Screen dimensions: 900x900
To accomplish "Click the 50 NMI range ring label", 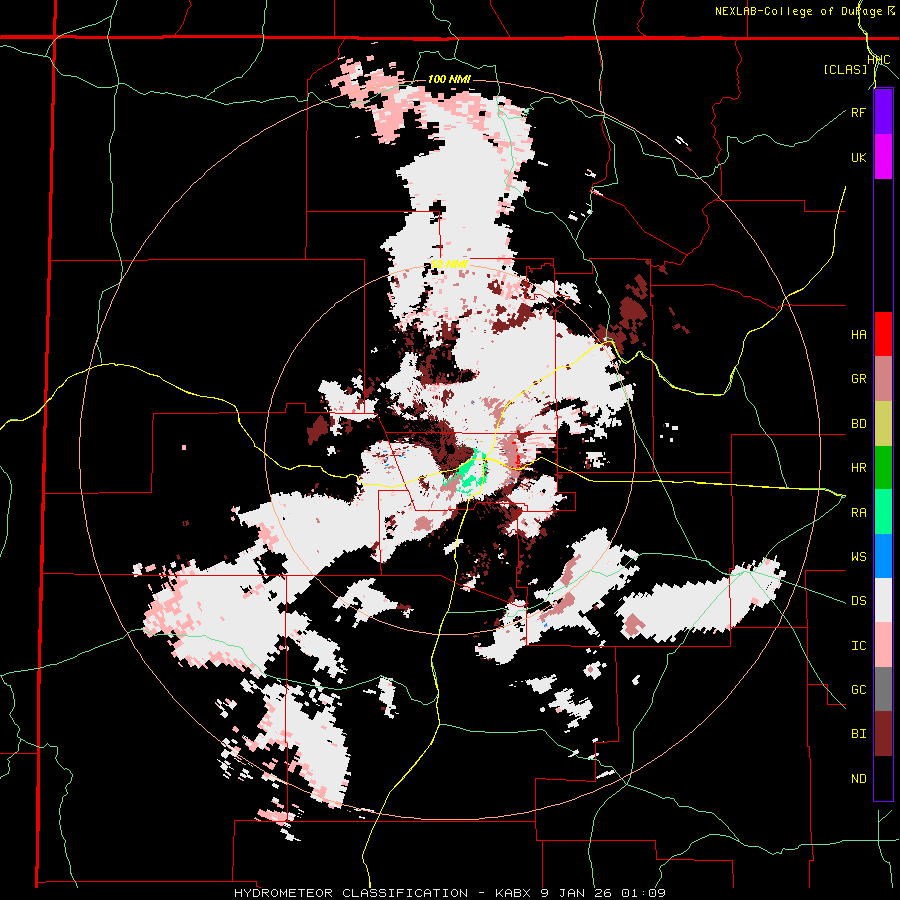I will (449, 264).
